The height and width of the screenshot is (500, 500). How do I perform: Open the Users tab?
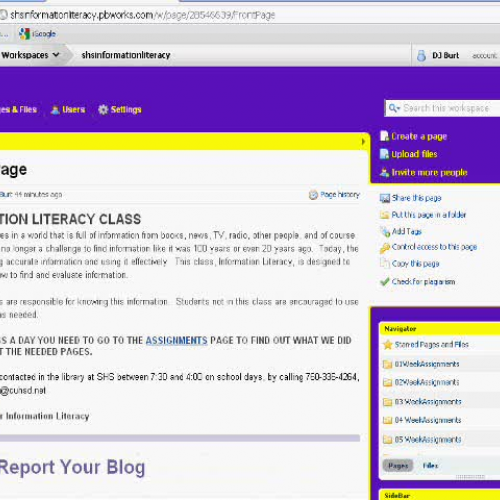[x=73, y=109]
